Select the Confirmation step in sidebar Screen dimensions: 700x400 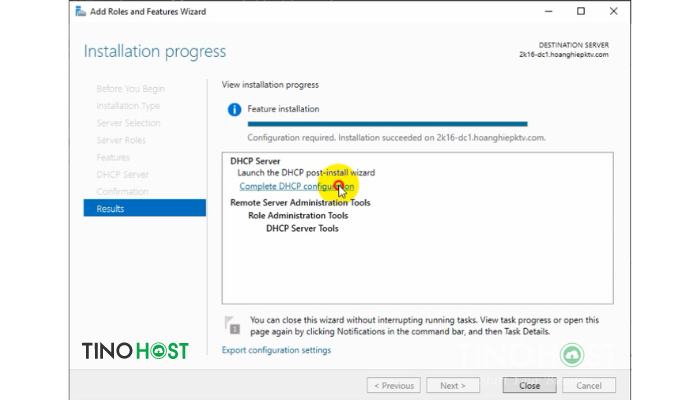tap(122, 192)
